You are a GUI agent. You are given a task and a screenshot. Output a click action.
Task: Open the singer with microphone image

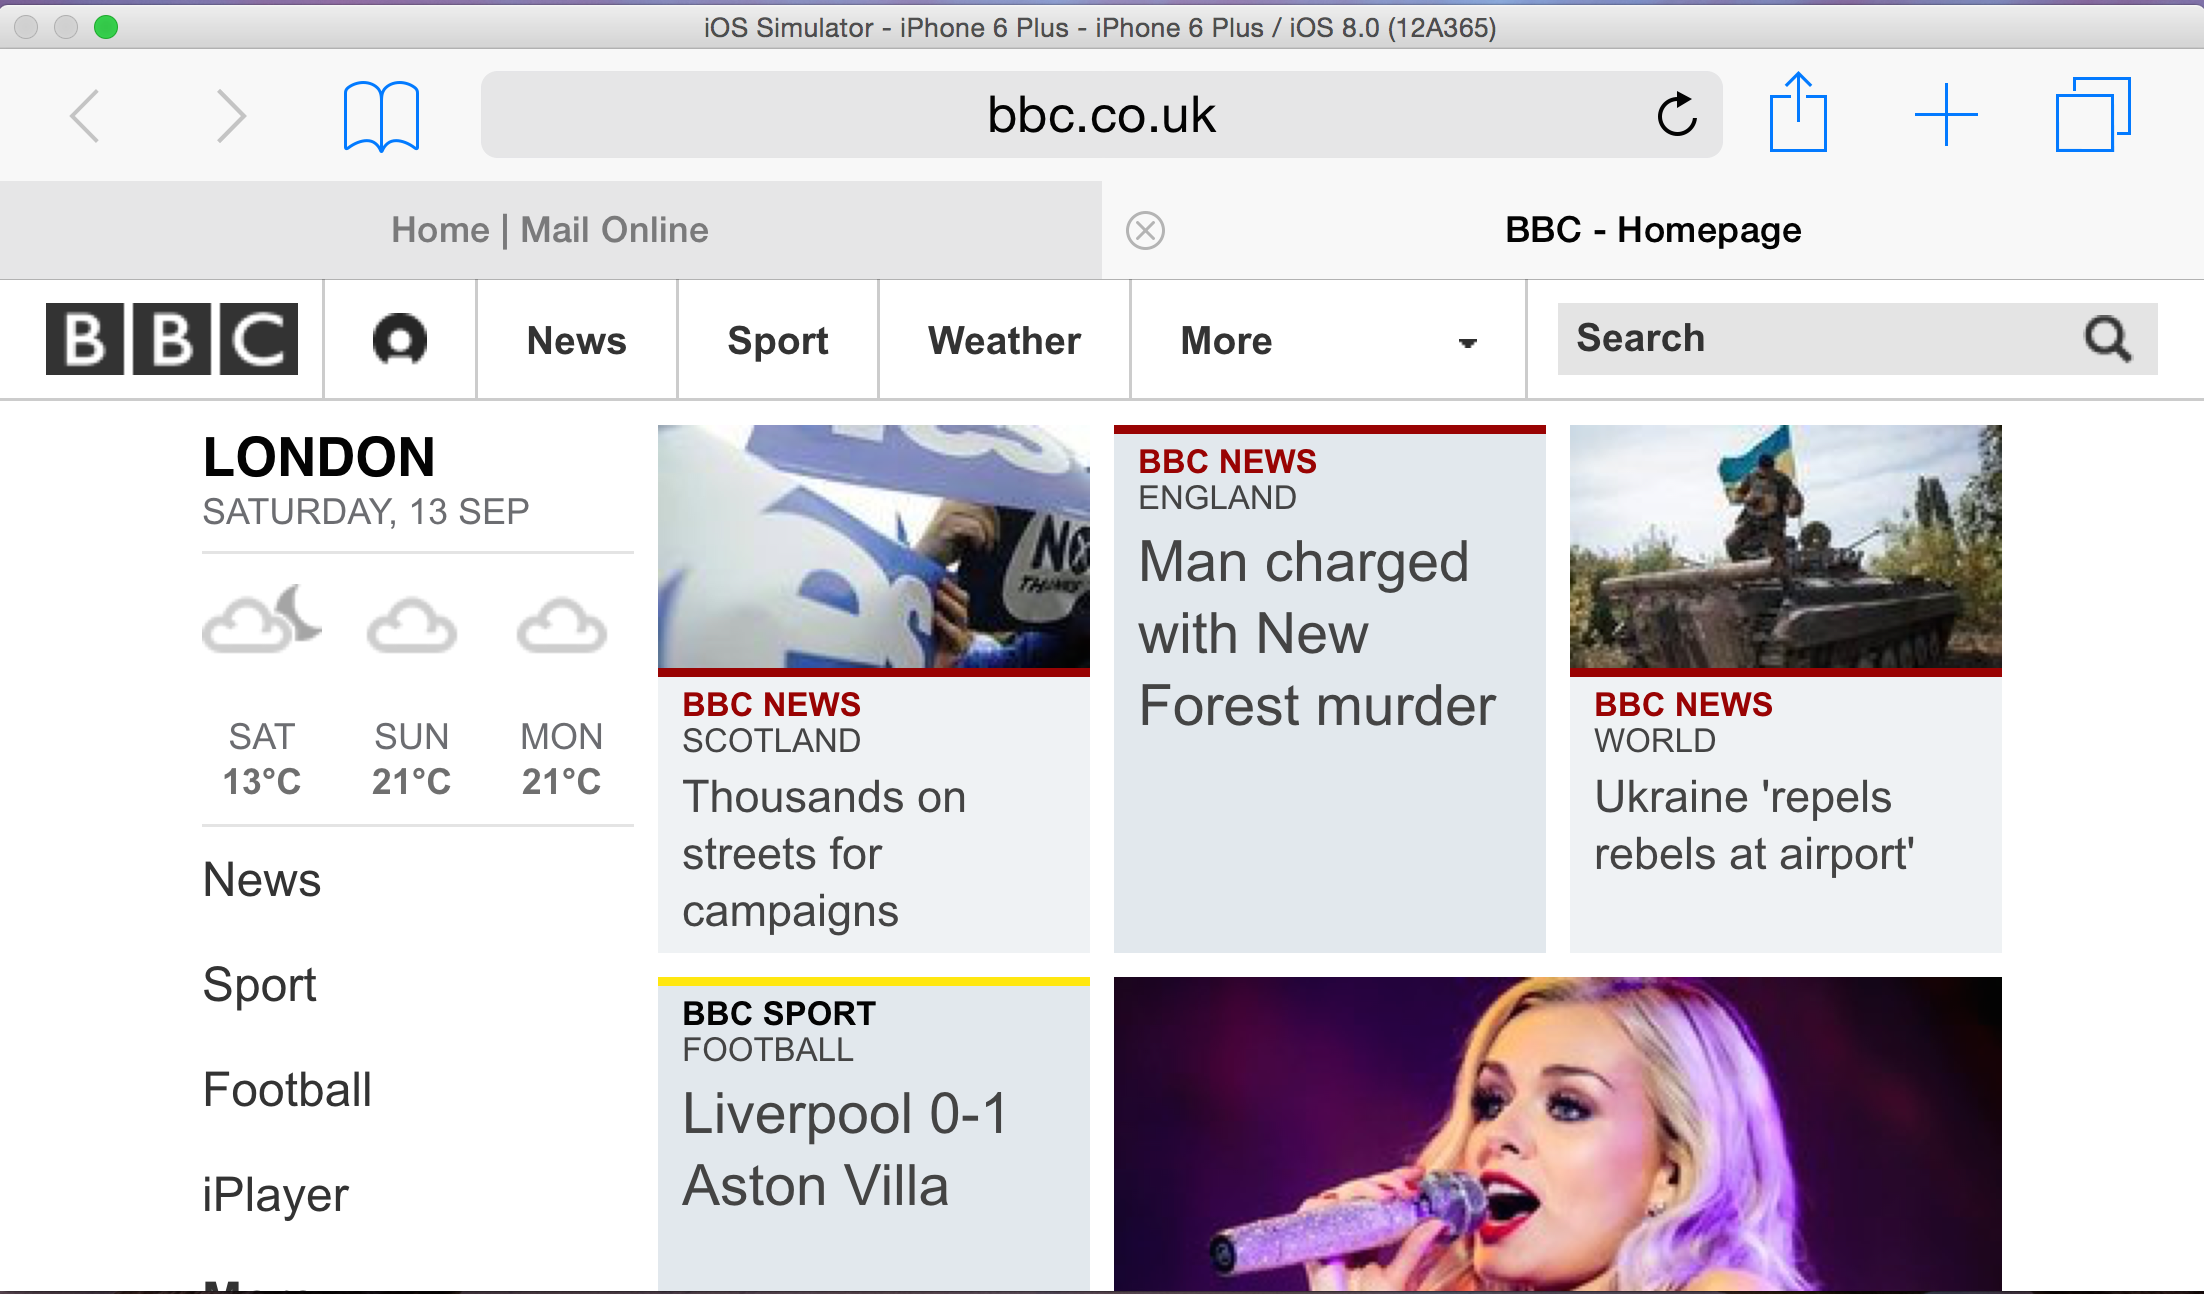tap(1558, 1134)
